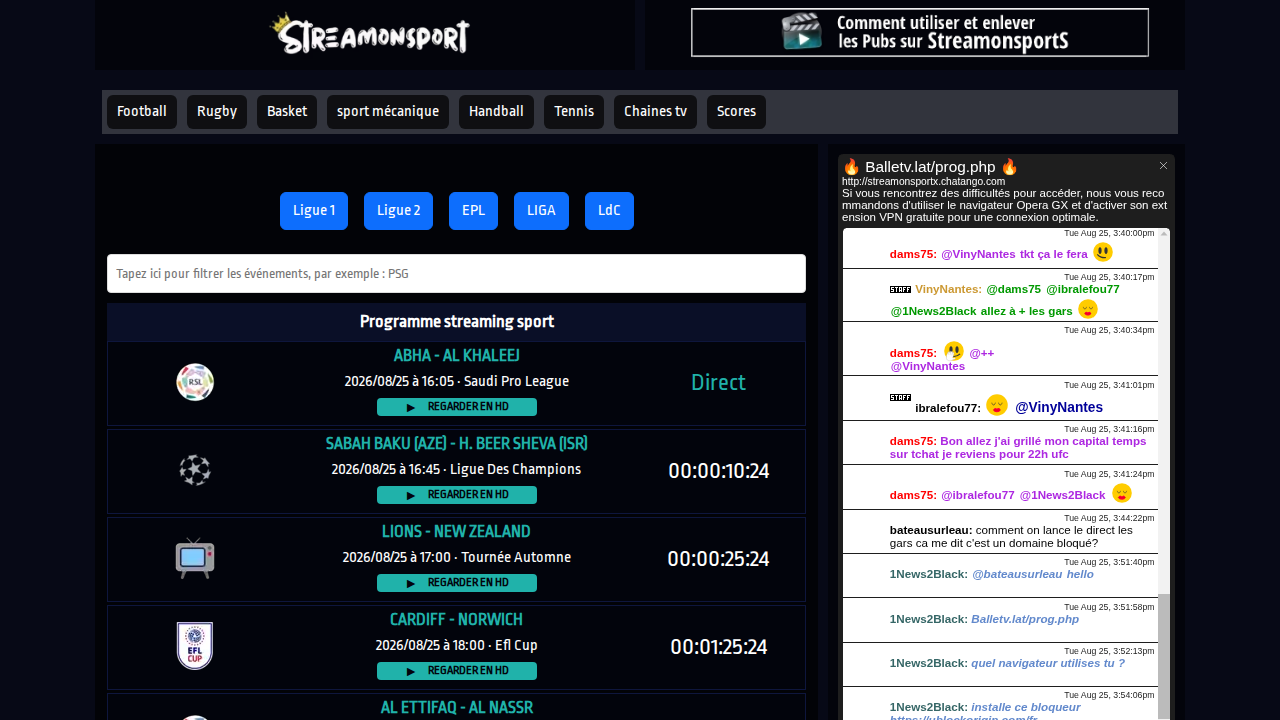Click the VinyNantes username in chat

[x=948, y=289]
